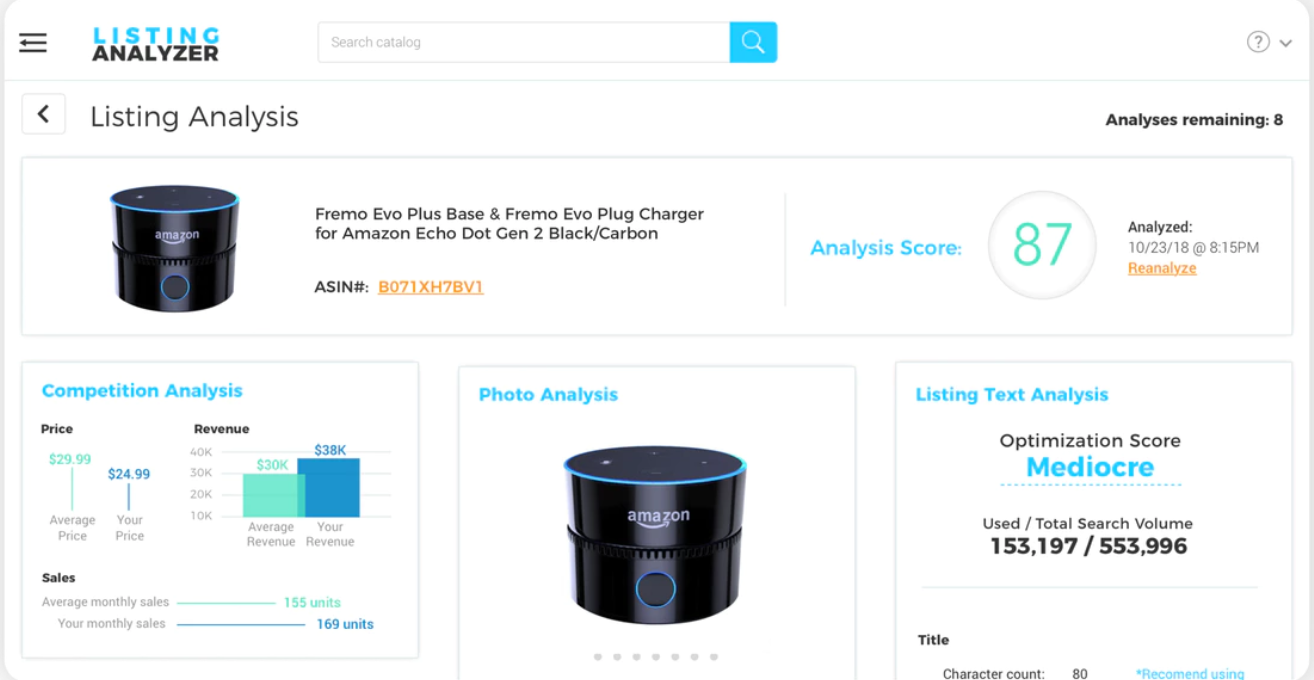Viewport: 1314px width, 680px height.
Task: Click into the Search catalog field
Action: tap(524, 42)
